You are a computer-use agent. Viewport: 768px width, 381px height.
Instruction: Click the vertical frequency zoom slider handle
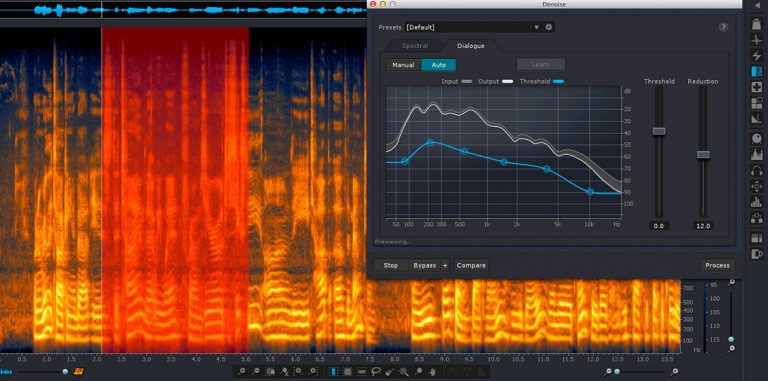pos(731,339)
